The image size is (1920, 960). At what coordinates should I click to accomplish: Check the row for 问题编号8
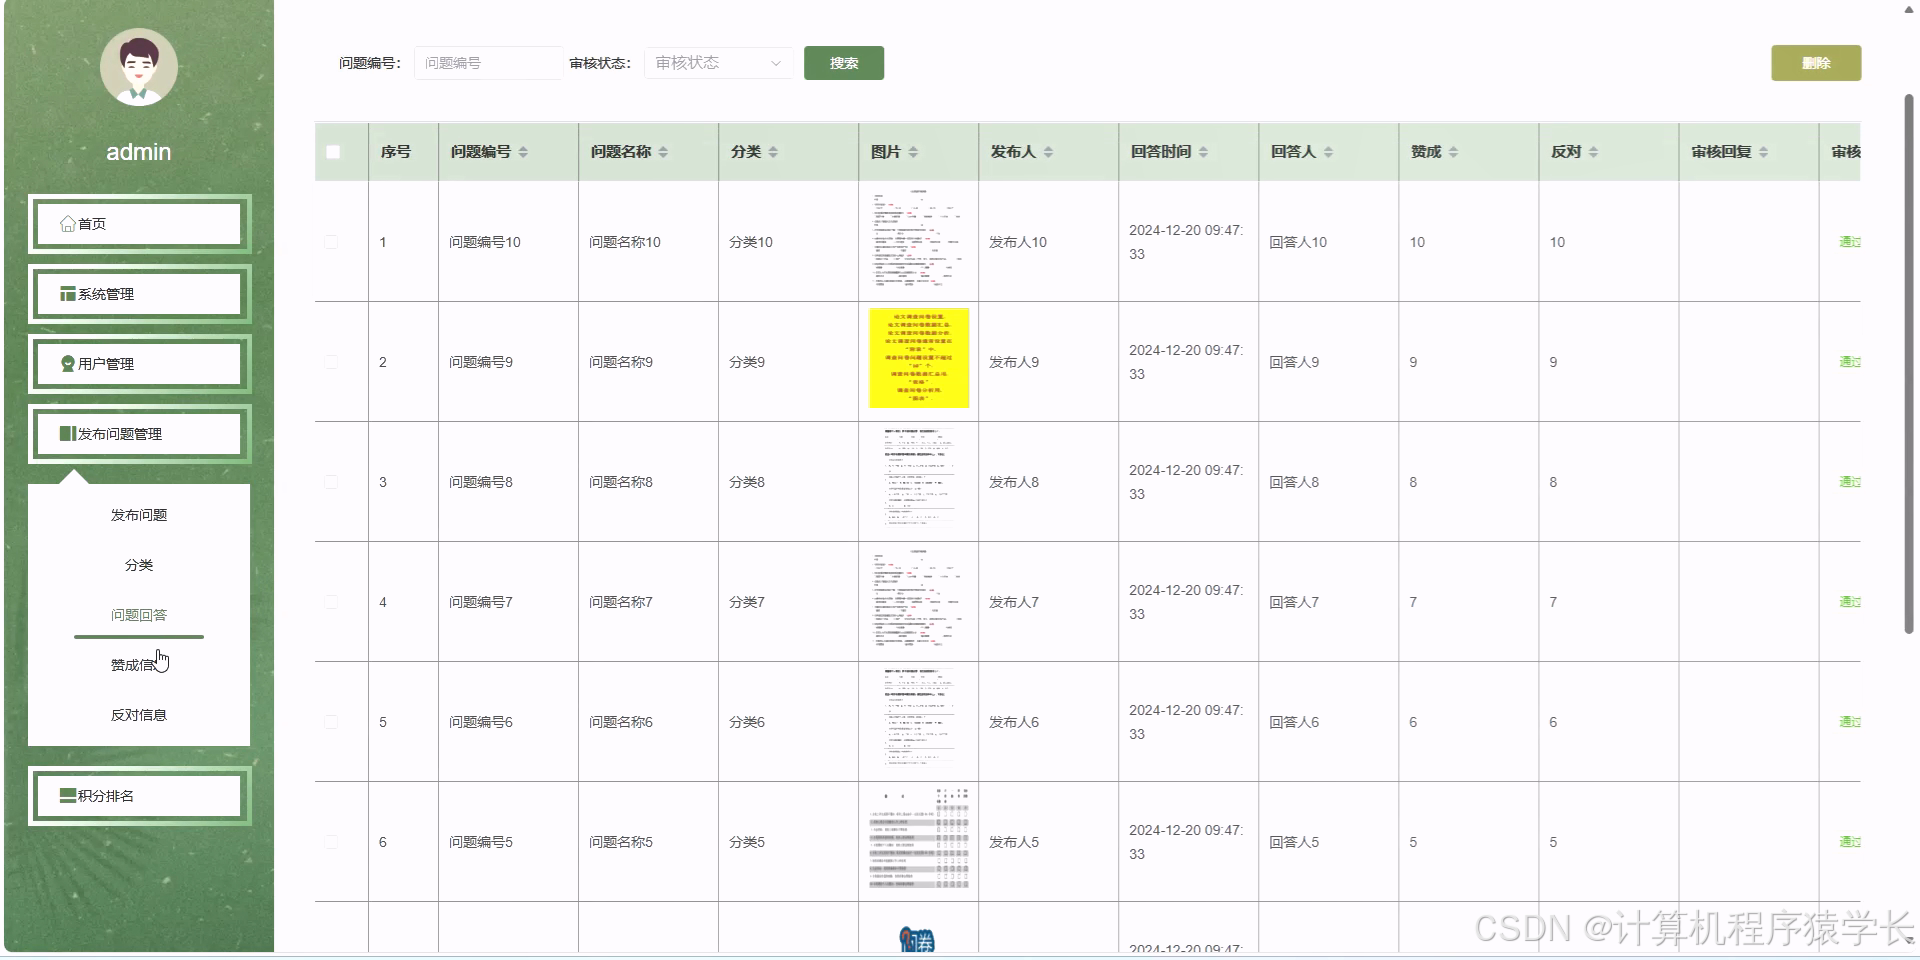click(331, 482)
